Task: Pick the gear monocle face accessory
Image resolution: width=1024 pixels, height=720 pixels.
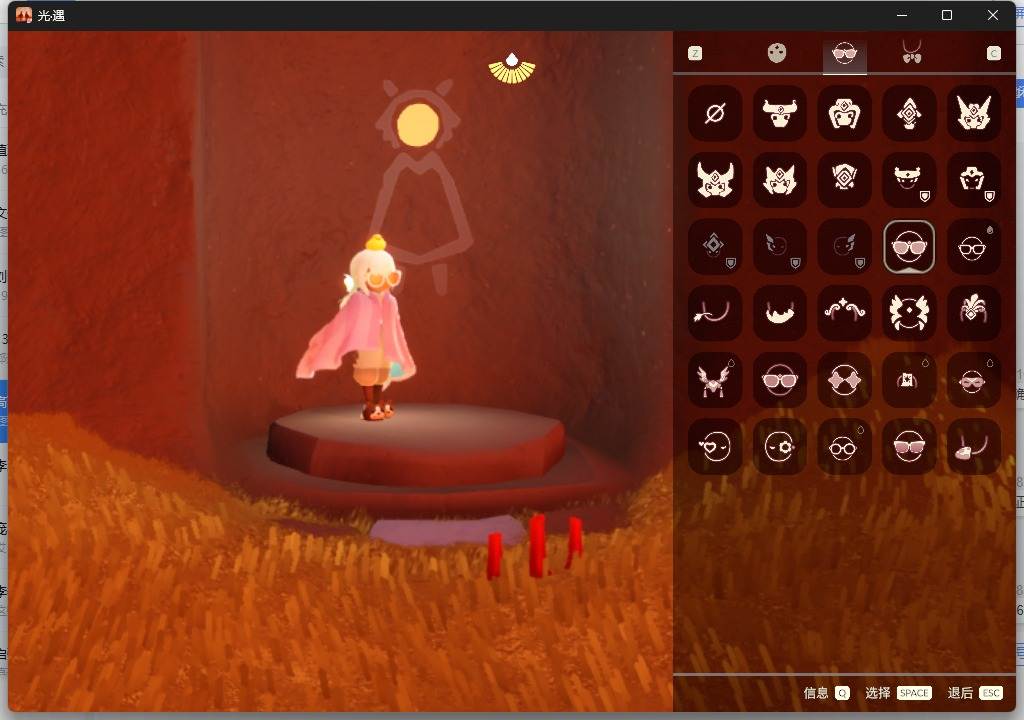Action: [780, 446]
